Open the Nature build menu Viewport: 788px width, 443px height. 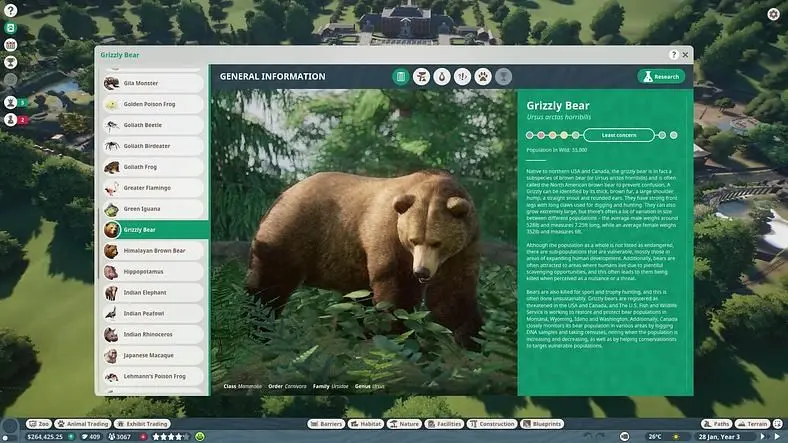click(404, 424)
